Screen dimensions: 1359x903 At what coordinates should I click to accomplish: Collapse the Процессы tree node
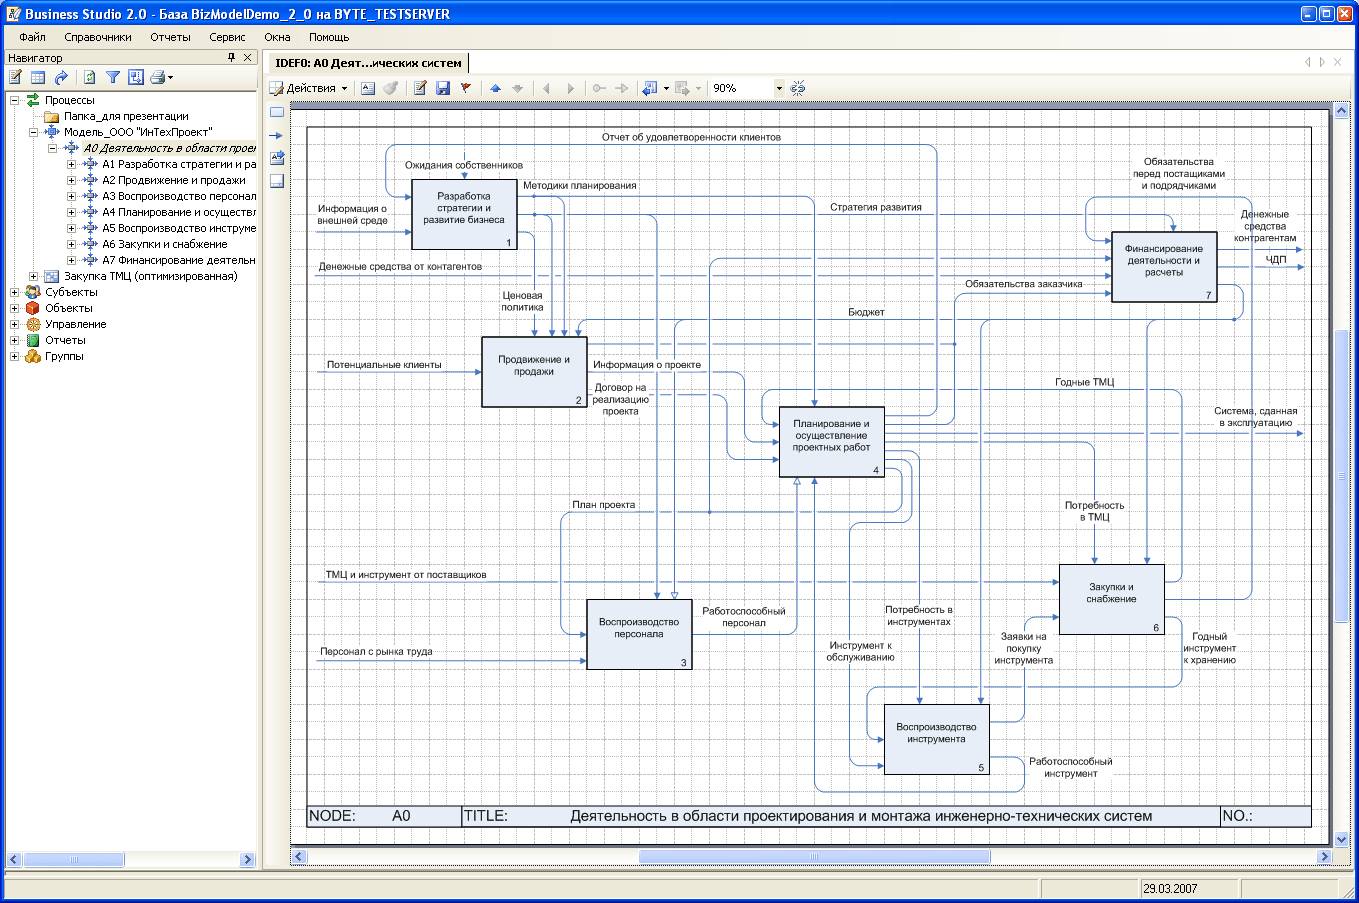[15, 100]
